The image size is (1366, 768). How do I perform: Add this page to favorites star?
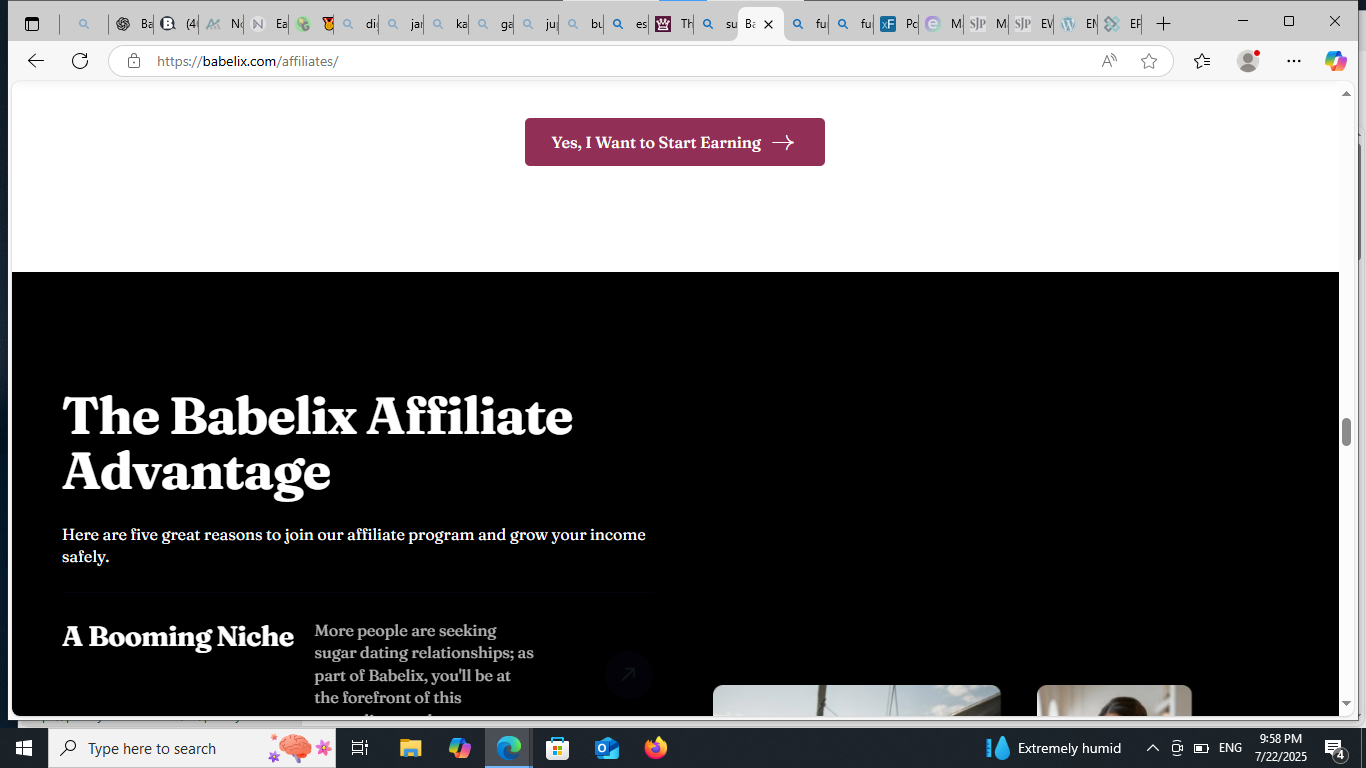[x=1149, y=61]
